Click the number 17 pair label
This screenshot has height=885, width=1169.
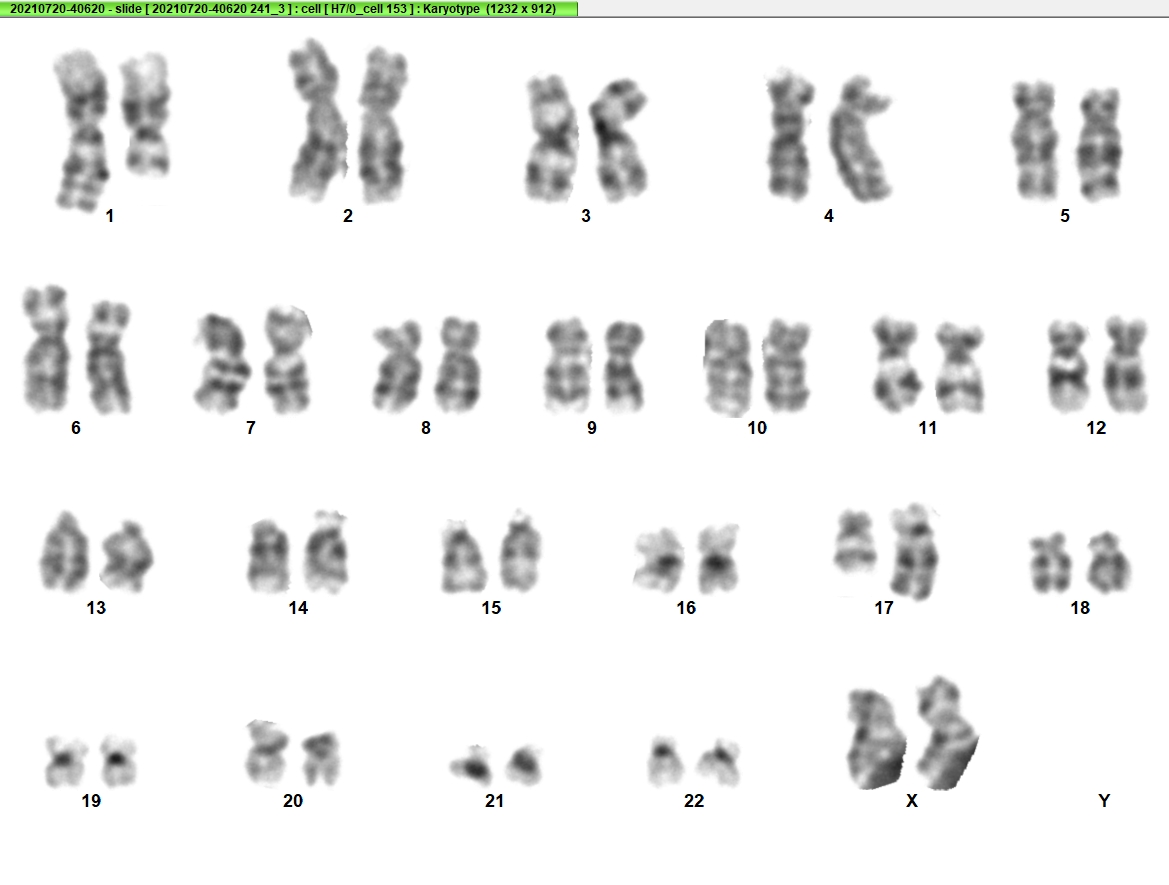(x=883, y=608)
